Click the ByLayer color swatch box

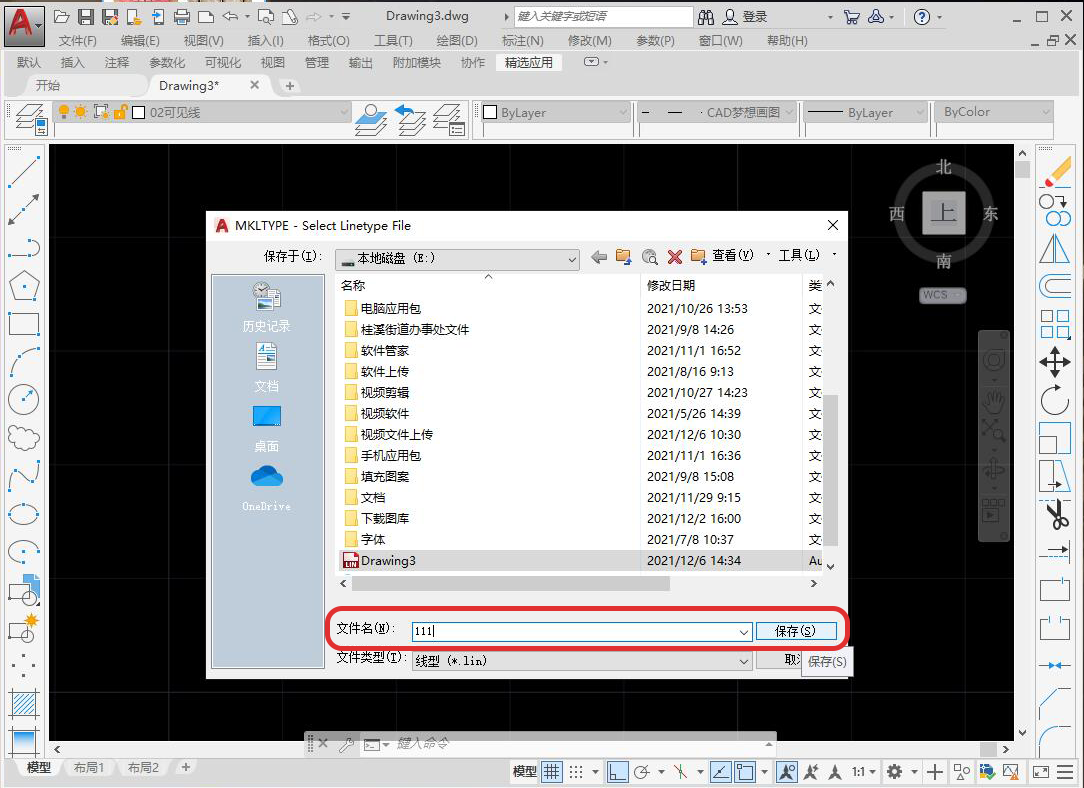click(490, 112)
